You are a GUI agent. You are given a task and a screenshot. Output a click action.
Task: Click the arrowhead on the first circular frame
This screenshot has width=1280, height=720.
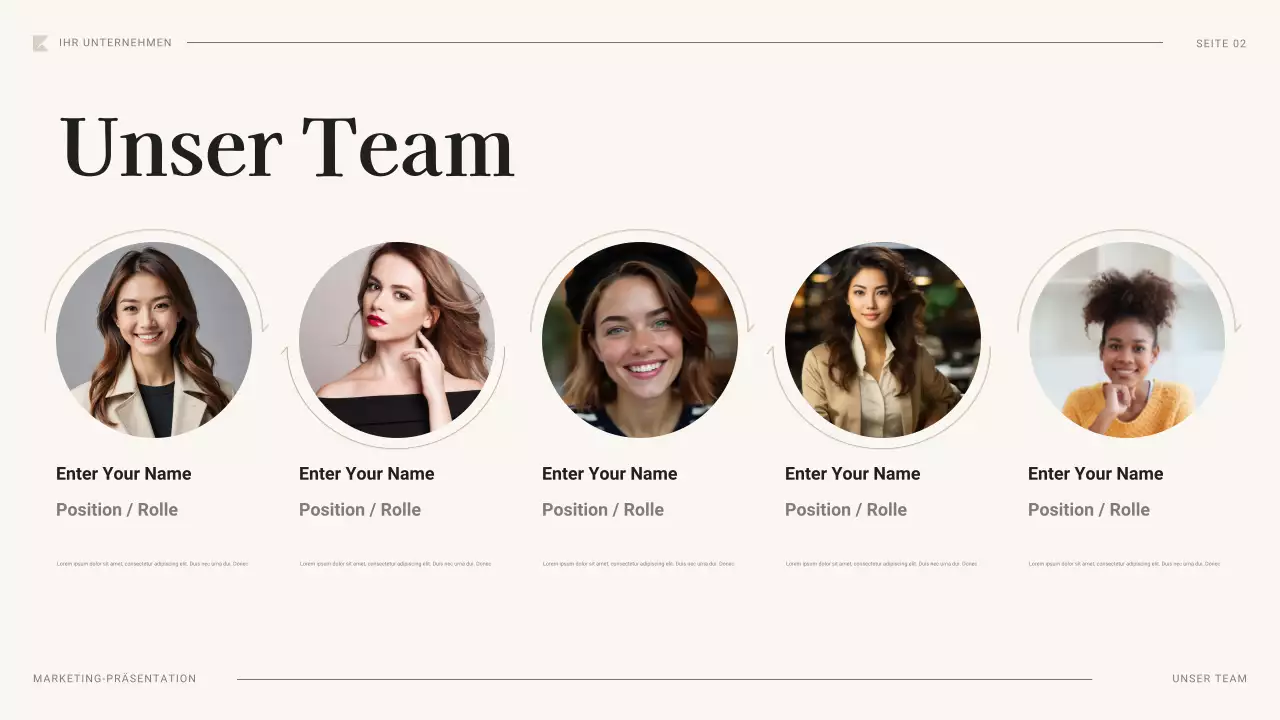coord(264,326)
